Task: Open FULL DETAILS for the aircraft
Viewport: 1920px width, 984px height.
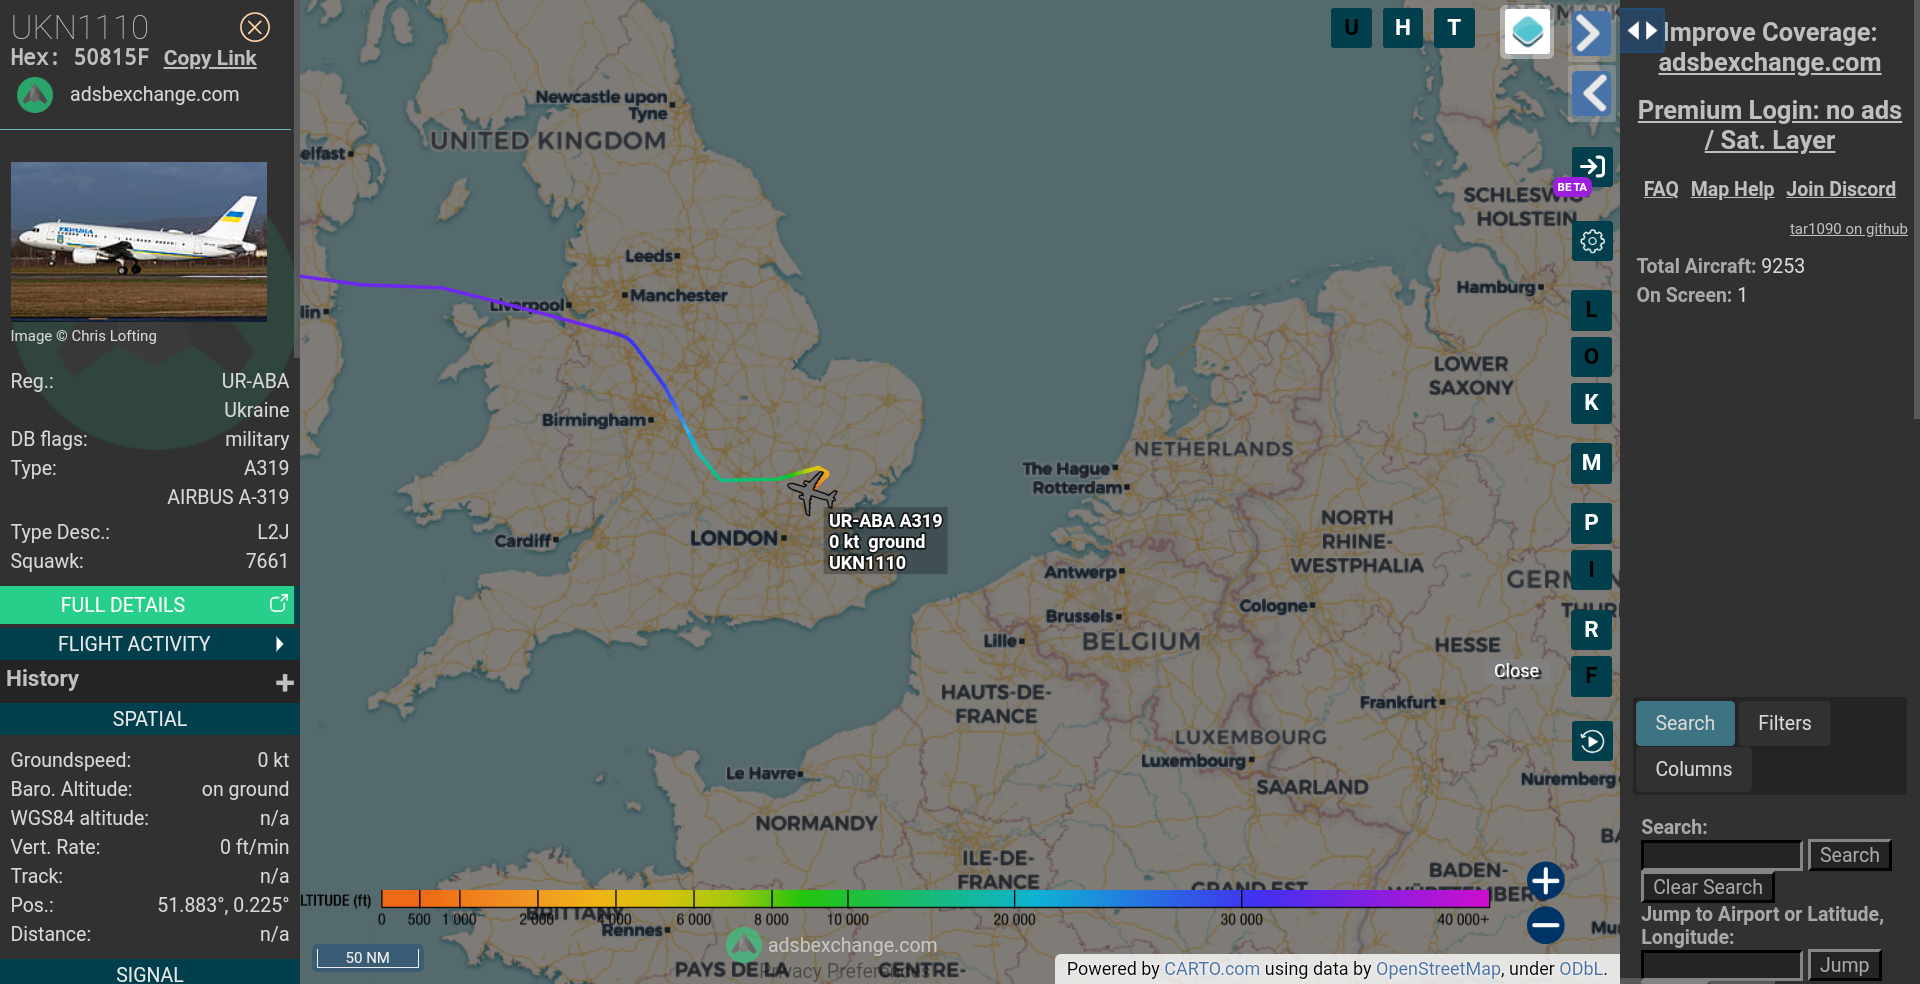Action: pos(147,605)
